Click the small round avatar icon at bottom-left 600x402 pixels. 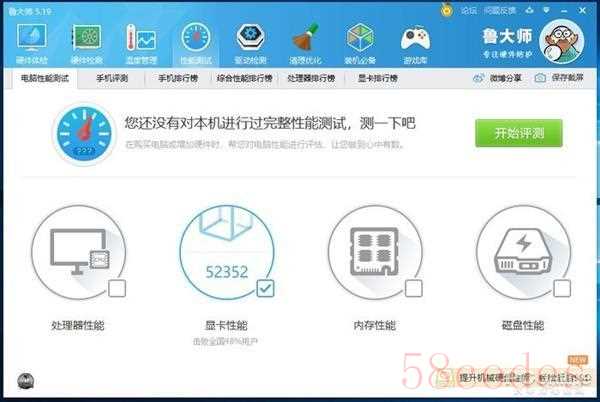[x=26, y=381]
